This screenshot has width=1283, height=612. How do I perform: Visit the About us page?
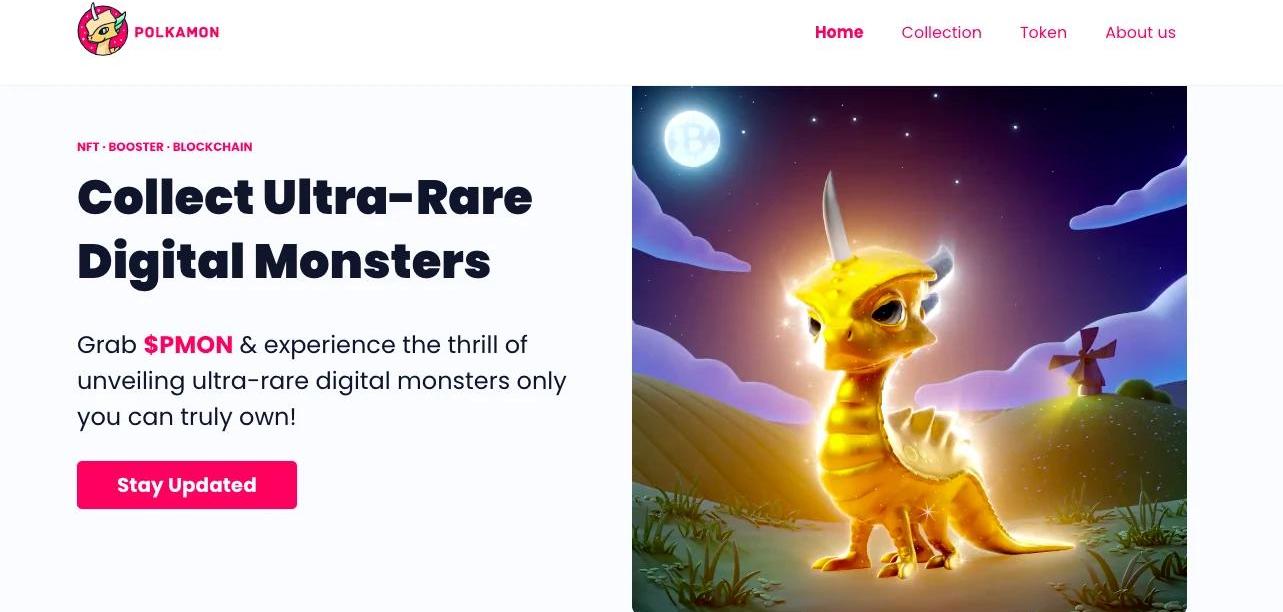pos(1140,32)
